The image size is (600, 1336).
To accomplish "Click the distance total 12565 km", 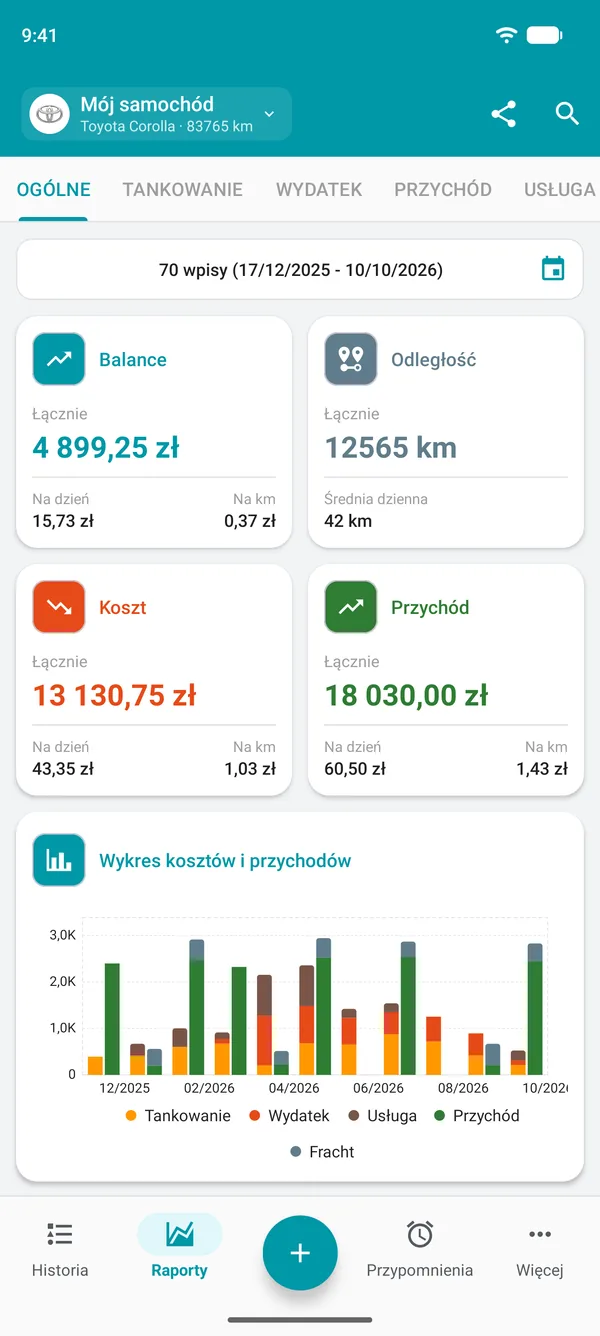I will [391, 447].
